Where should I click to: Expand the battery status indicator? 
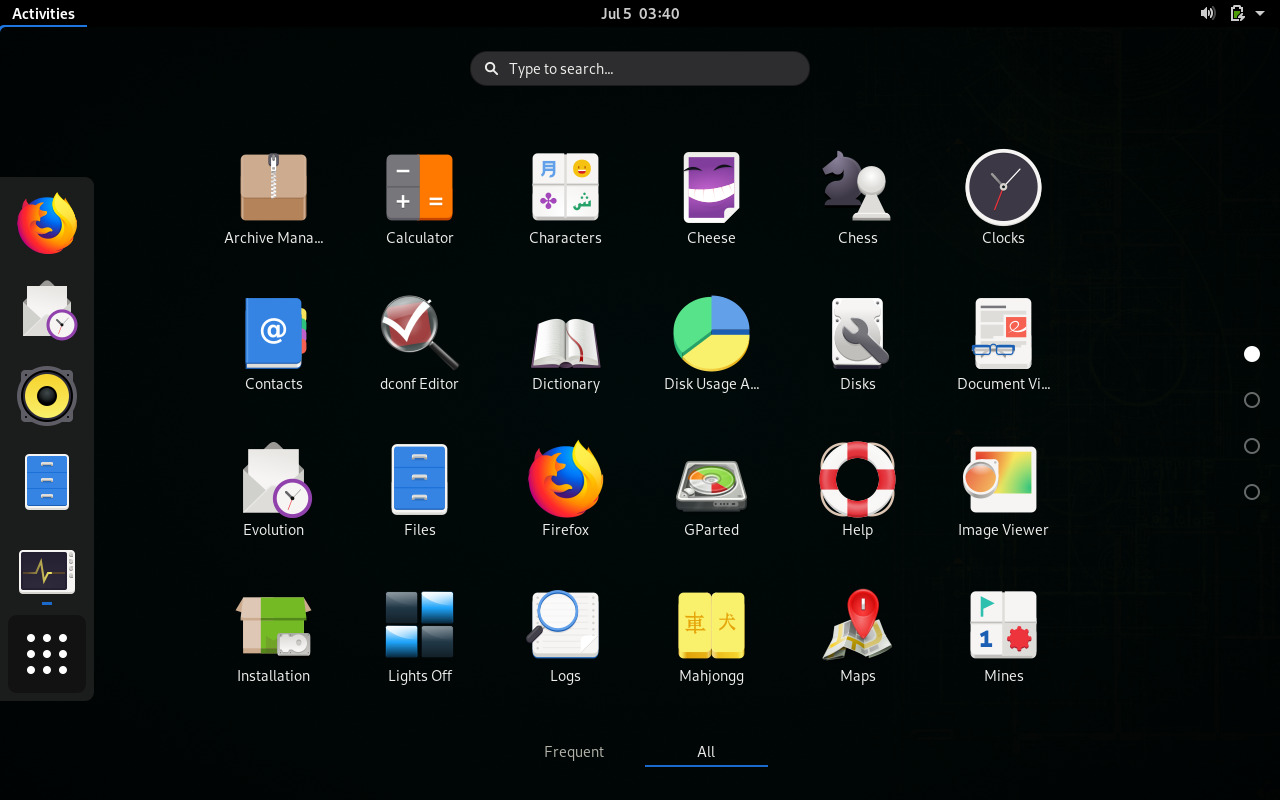tap(1236, 13)
